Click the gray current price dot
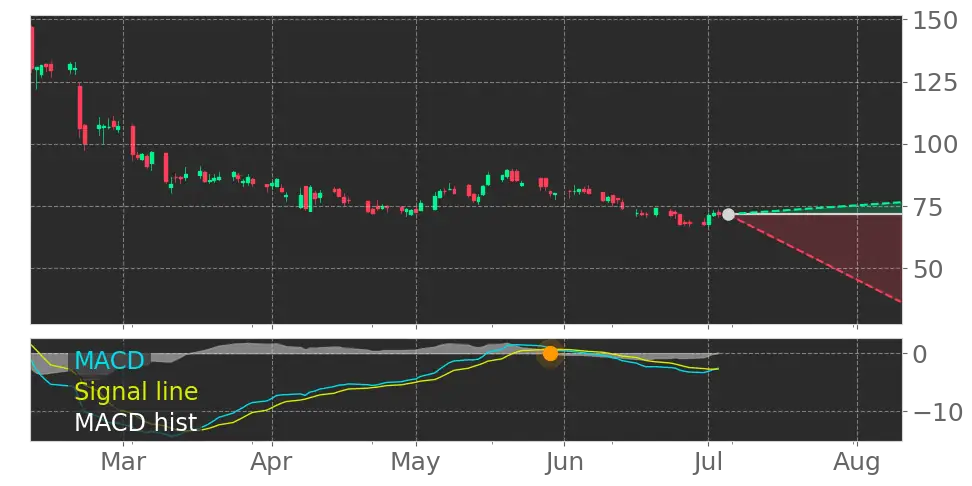 tap(728, 214)
